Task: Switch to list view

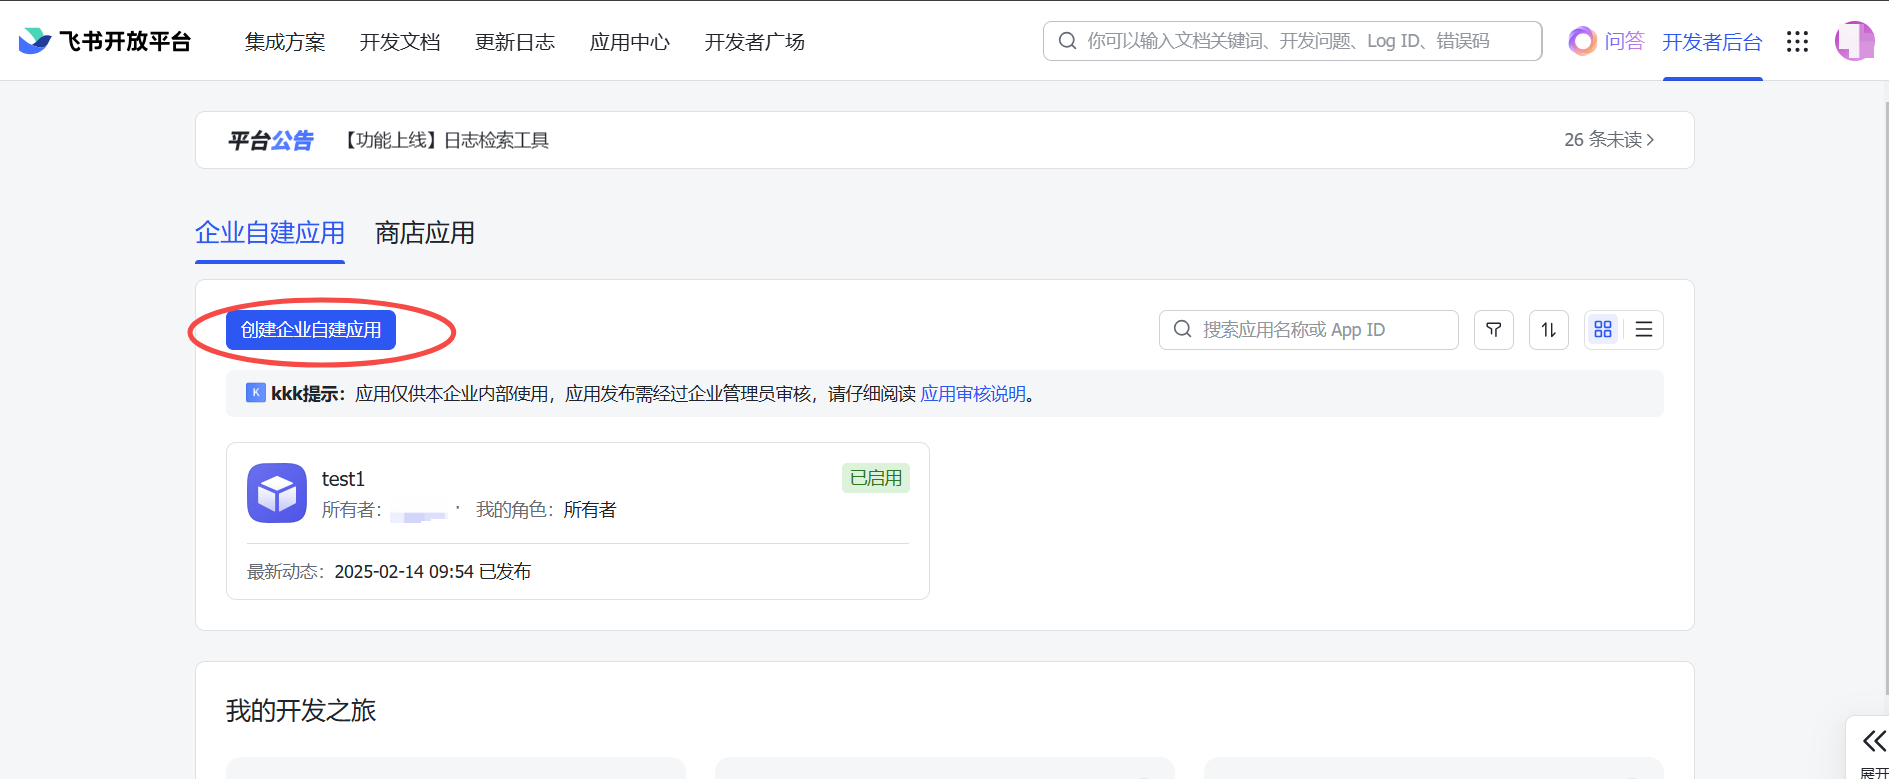Action: click(x=1643, y=330)
